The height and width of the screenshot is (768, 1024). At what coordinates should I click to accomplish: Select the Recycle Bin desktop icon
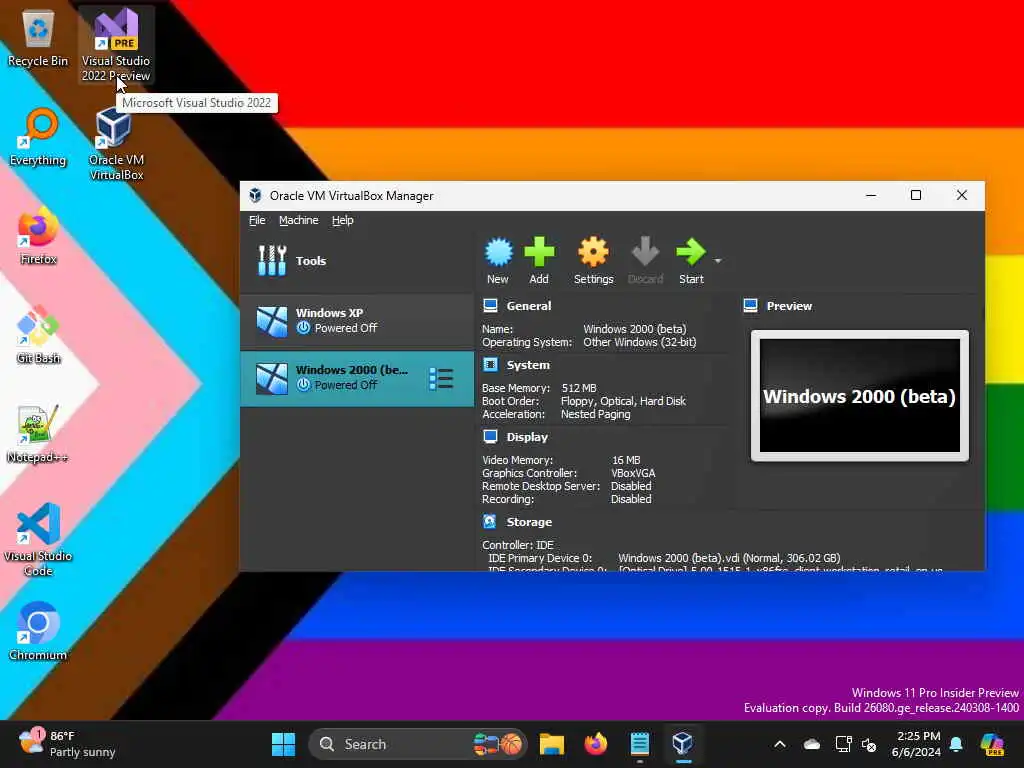[x=38, y=39]
